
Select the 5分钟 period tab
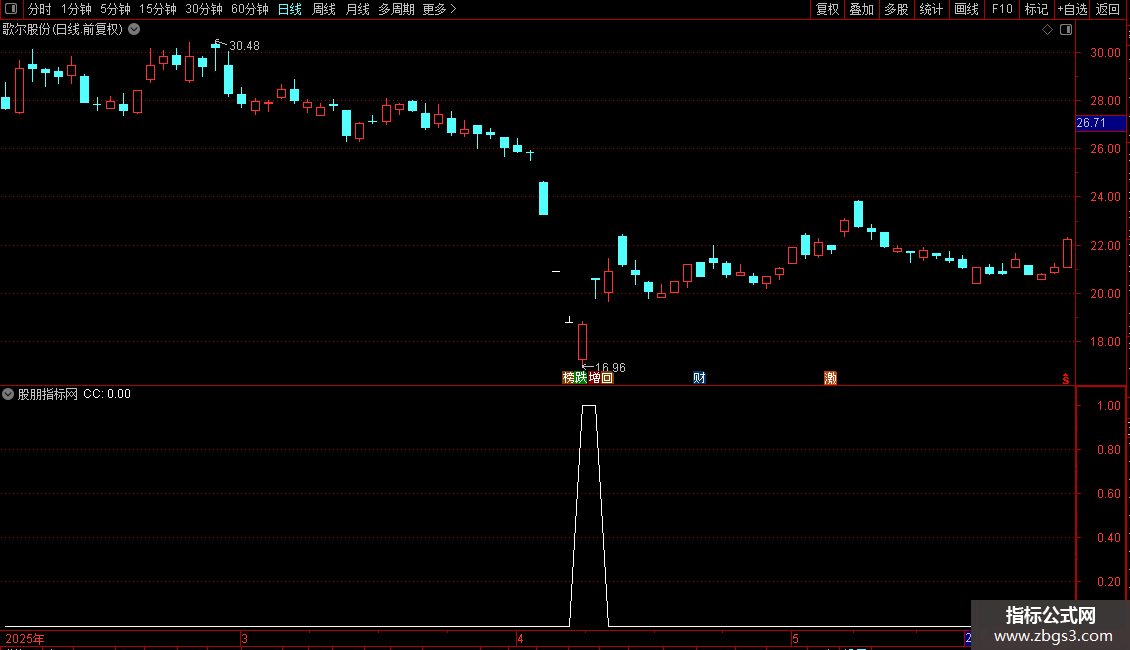coord(115,9)
